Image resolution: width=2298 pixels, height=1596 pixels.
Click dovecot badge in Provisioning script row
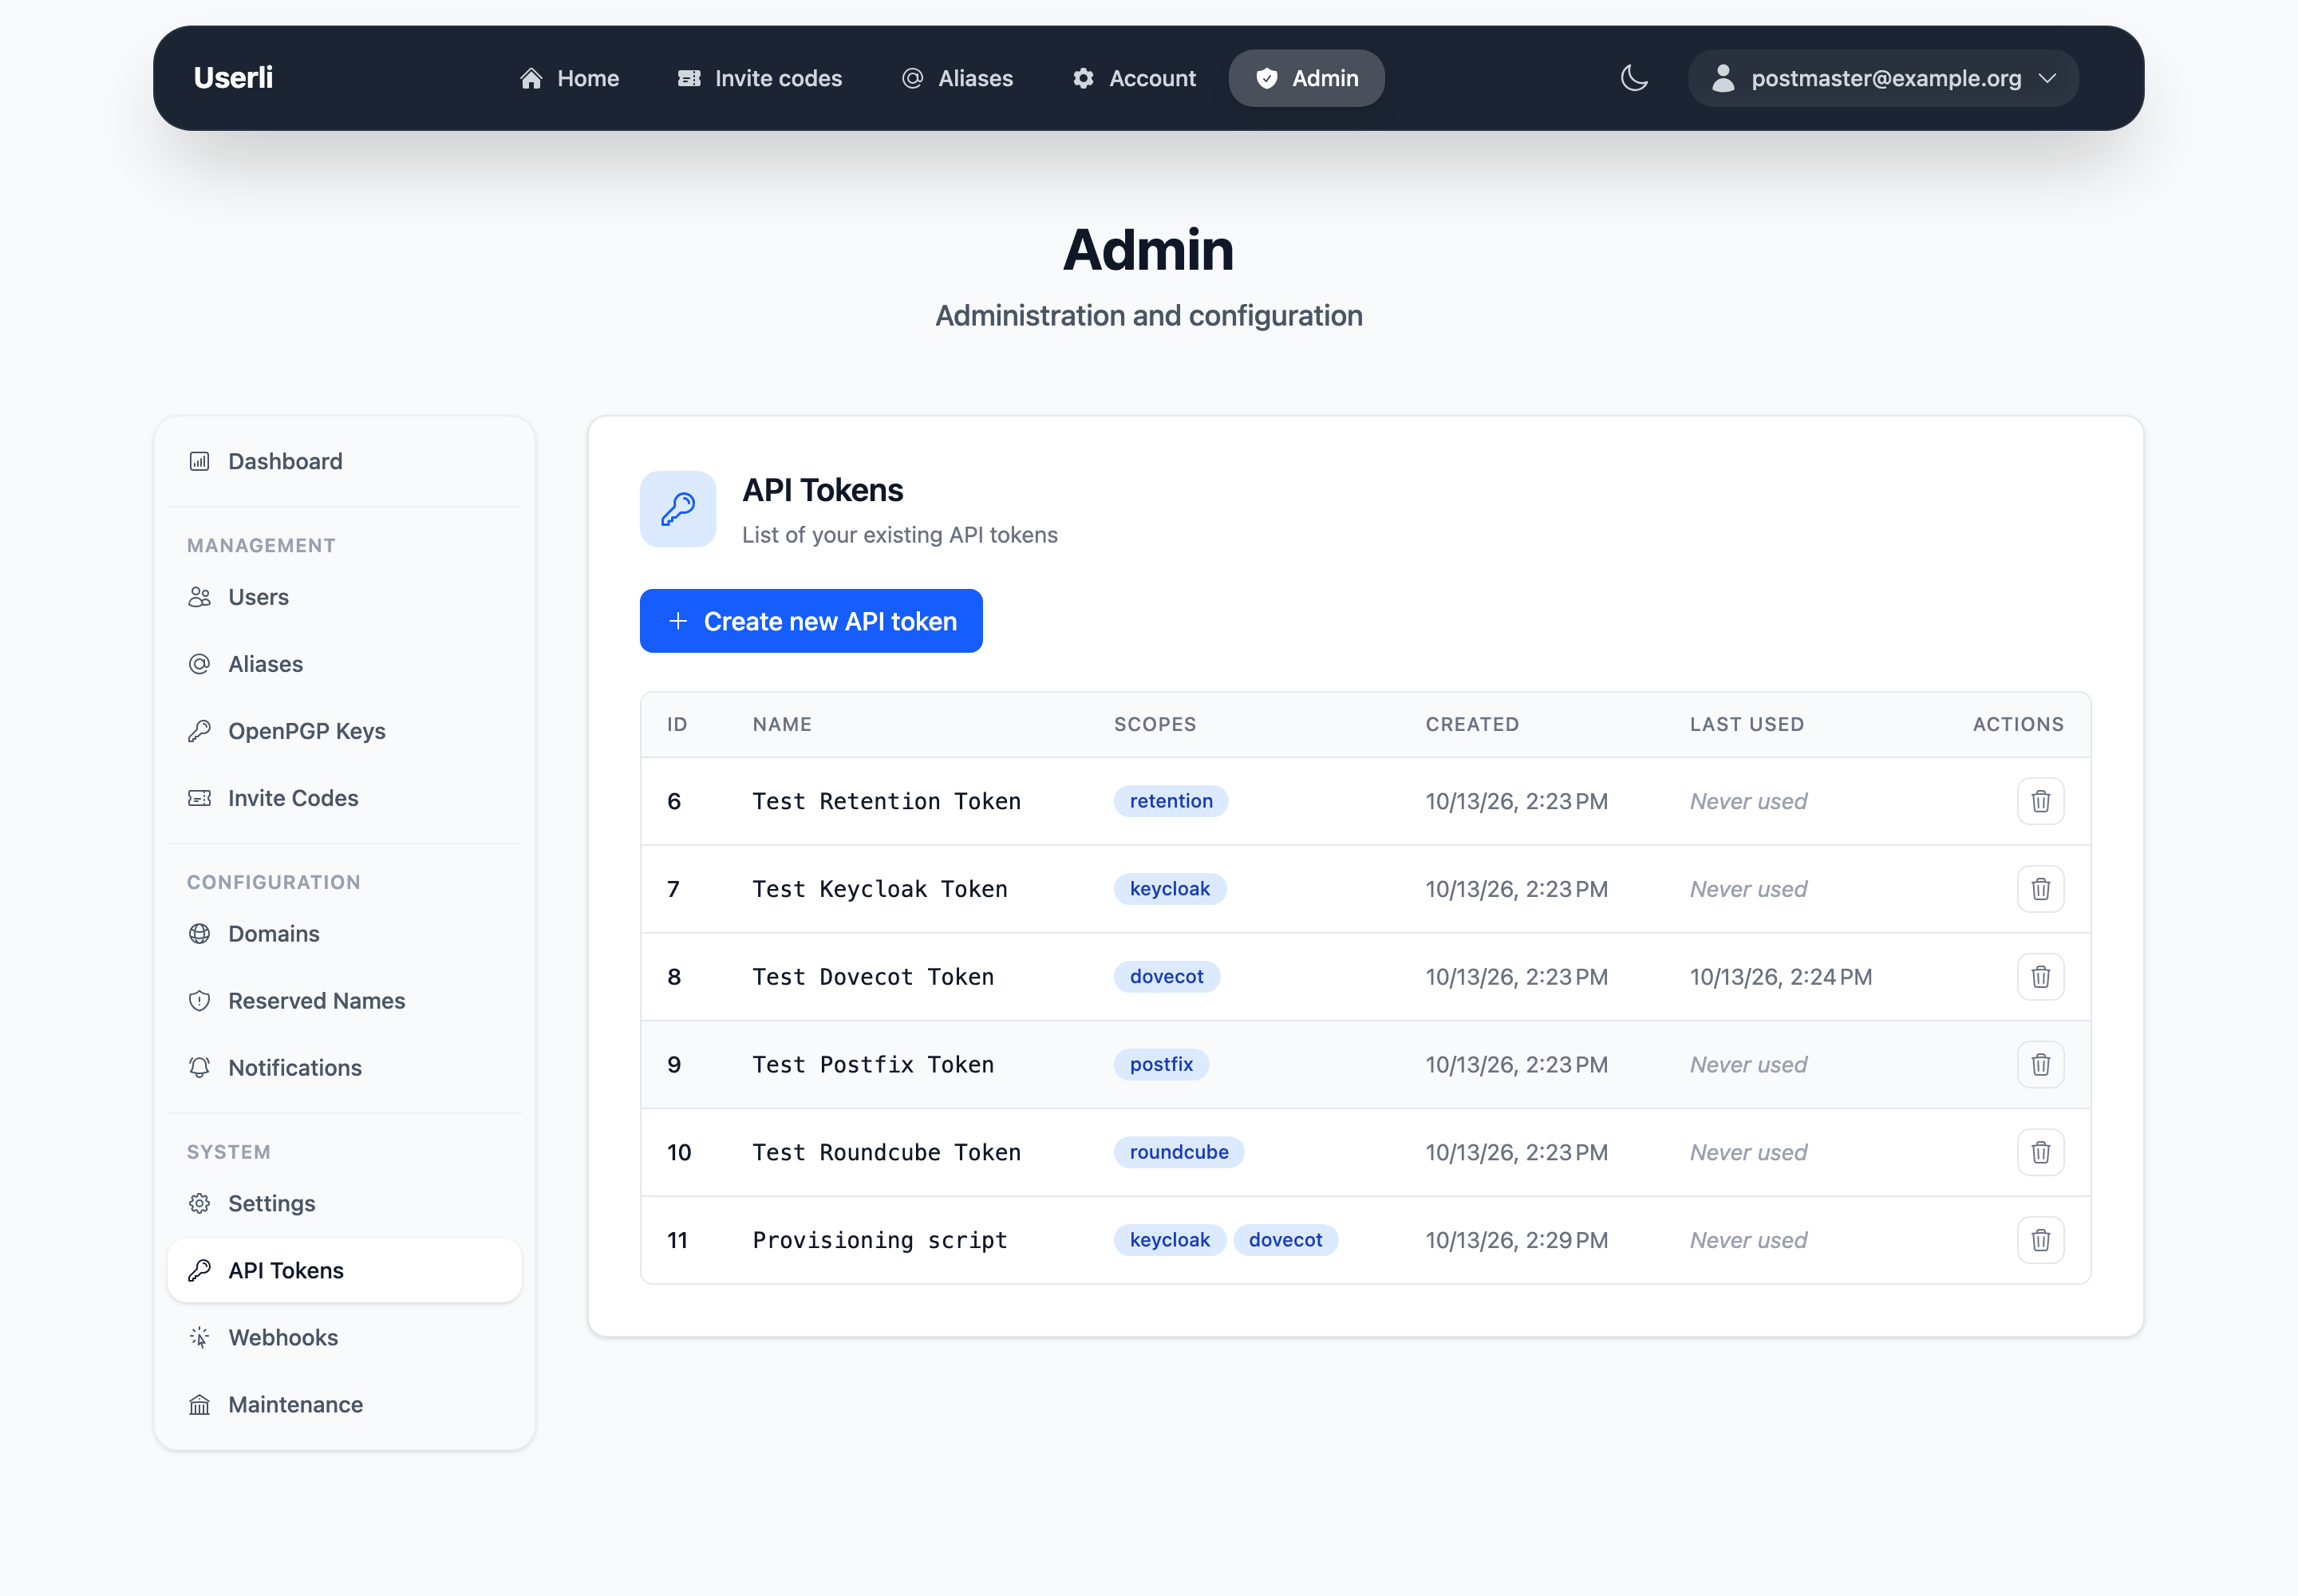point(1285,1240)
